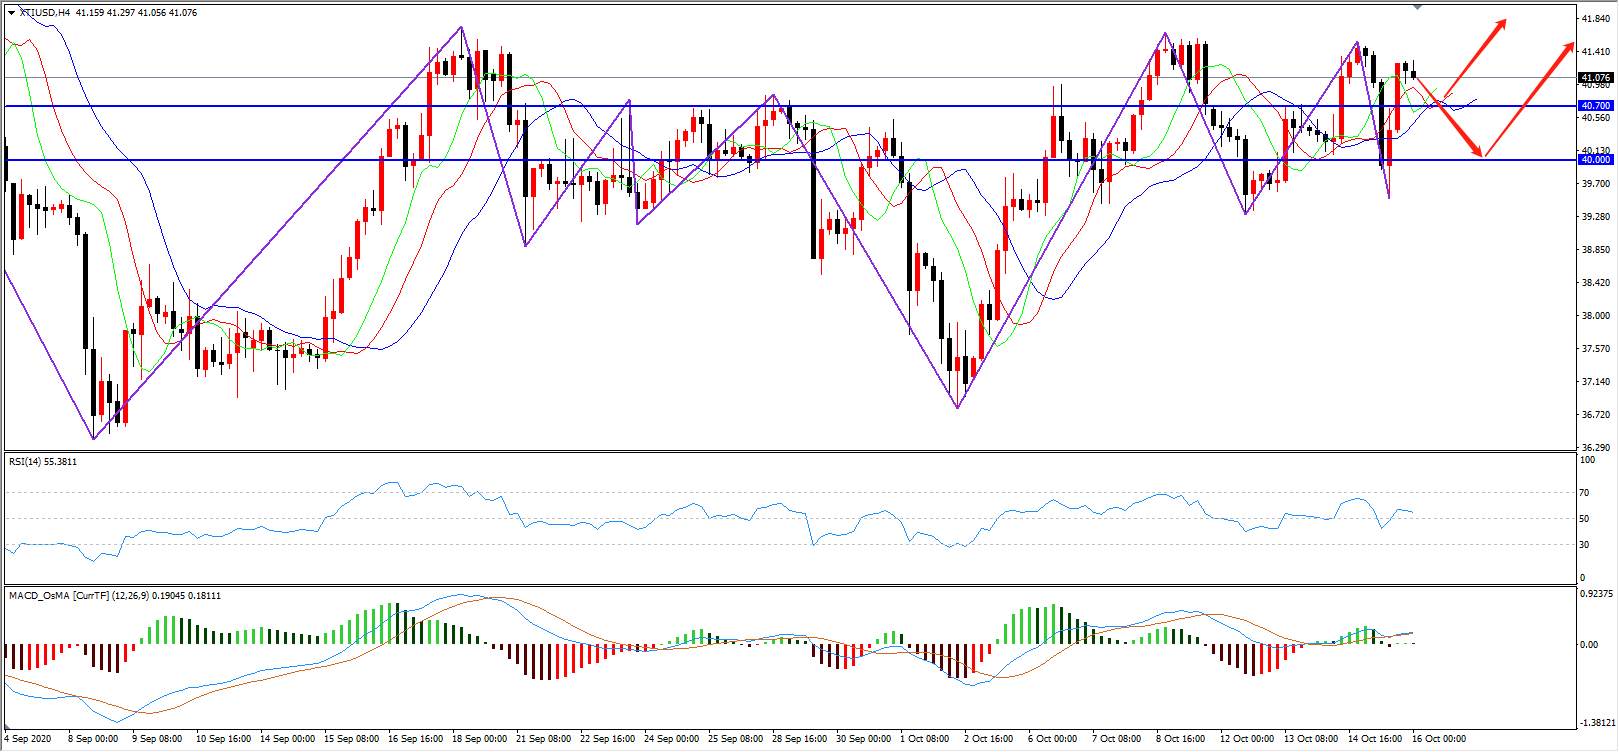Click the RSI(14) 55.3811 indicator label
The height and width of the screenshot is (752, 1619).
pos(43,462)
